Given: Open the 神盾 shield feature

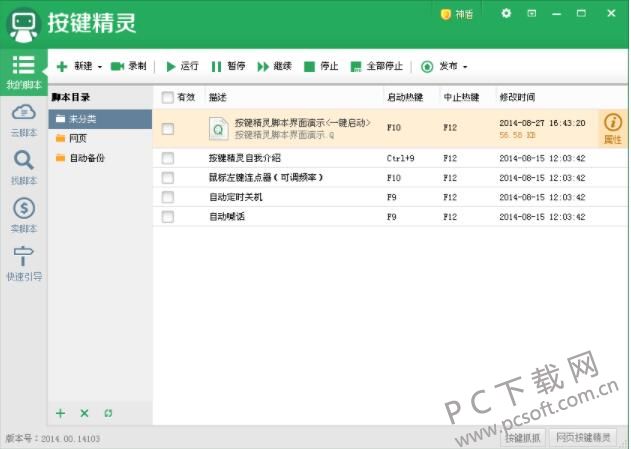Looking at the screenshot, I should (457, 14).
